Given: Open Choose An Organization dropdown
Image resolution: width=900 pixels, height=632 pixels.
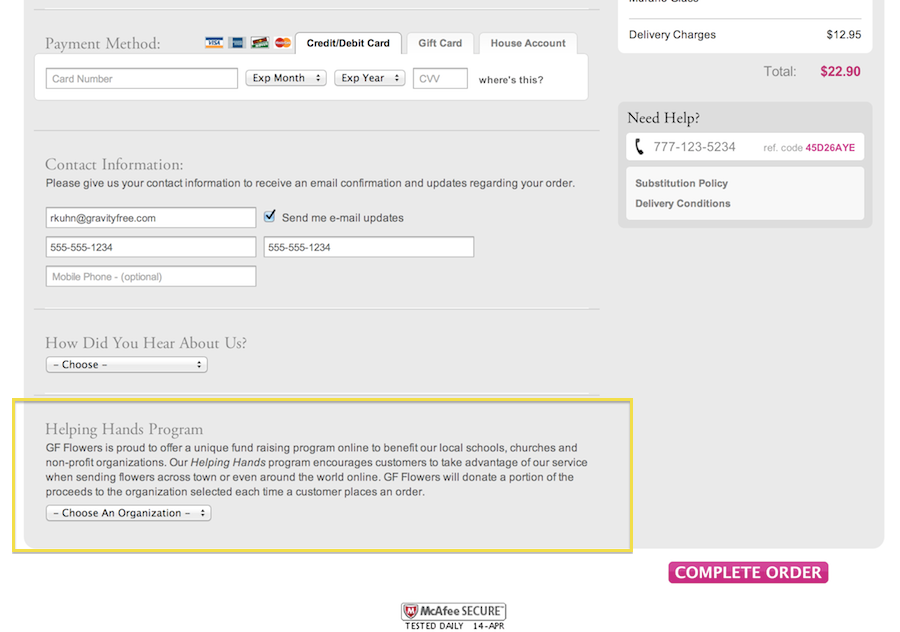Looking at the screenshot, I should [129, 513].
